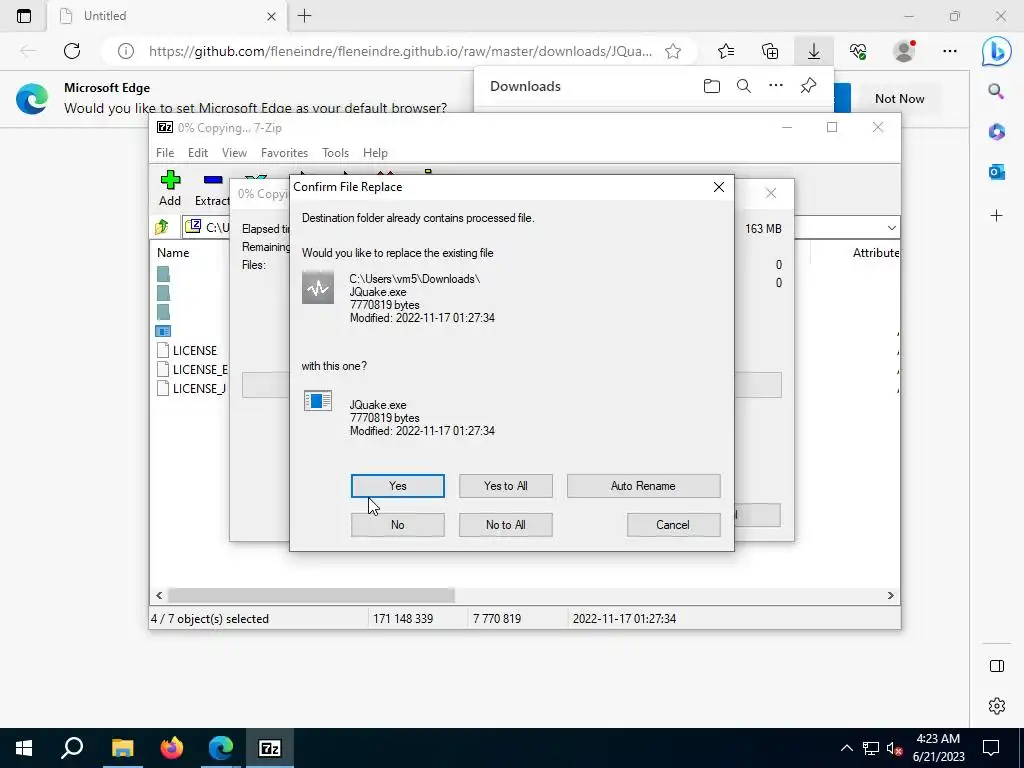
Task: Close the Untitled browser tab
Action: pyautogui.click(x=271, y=16)
